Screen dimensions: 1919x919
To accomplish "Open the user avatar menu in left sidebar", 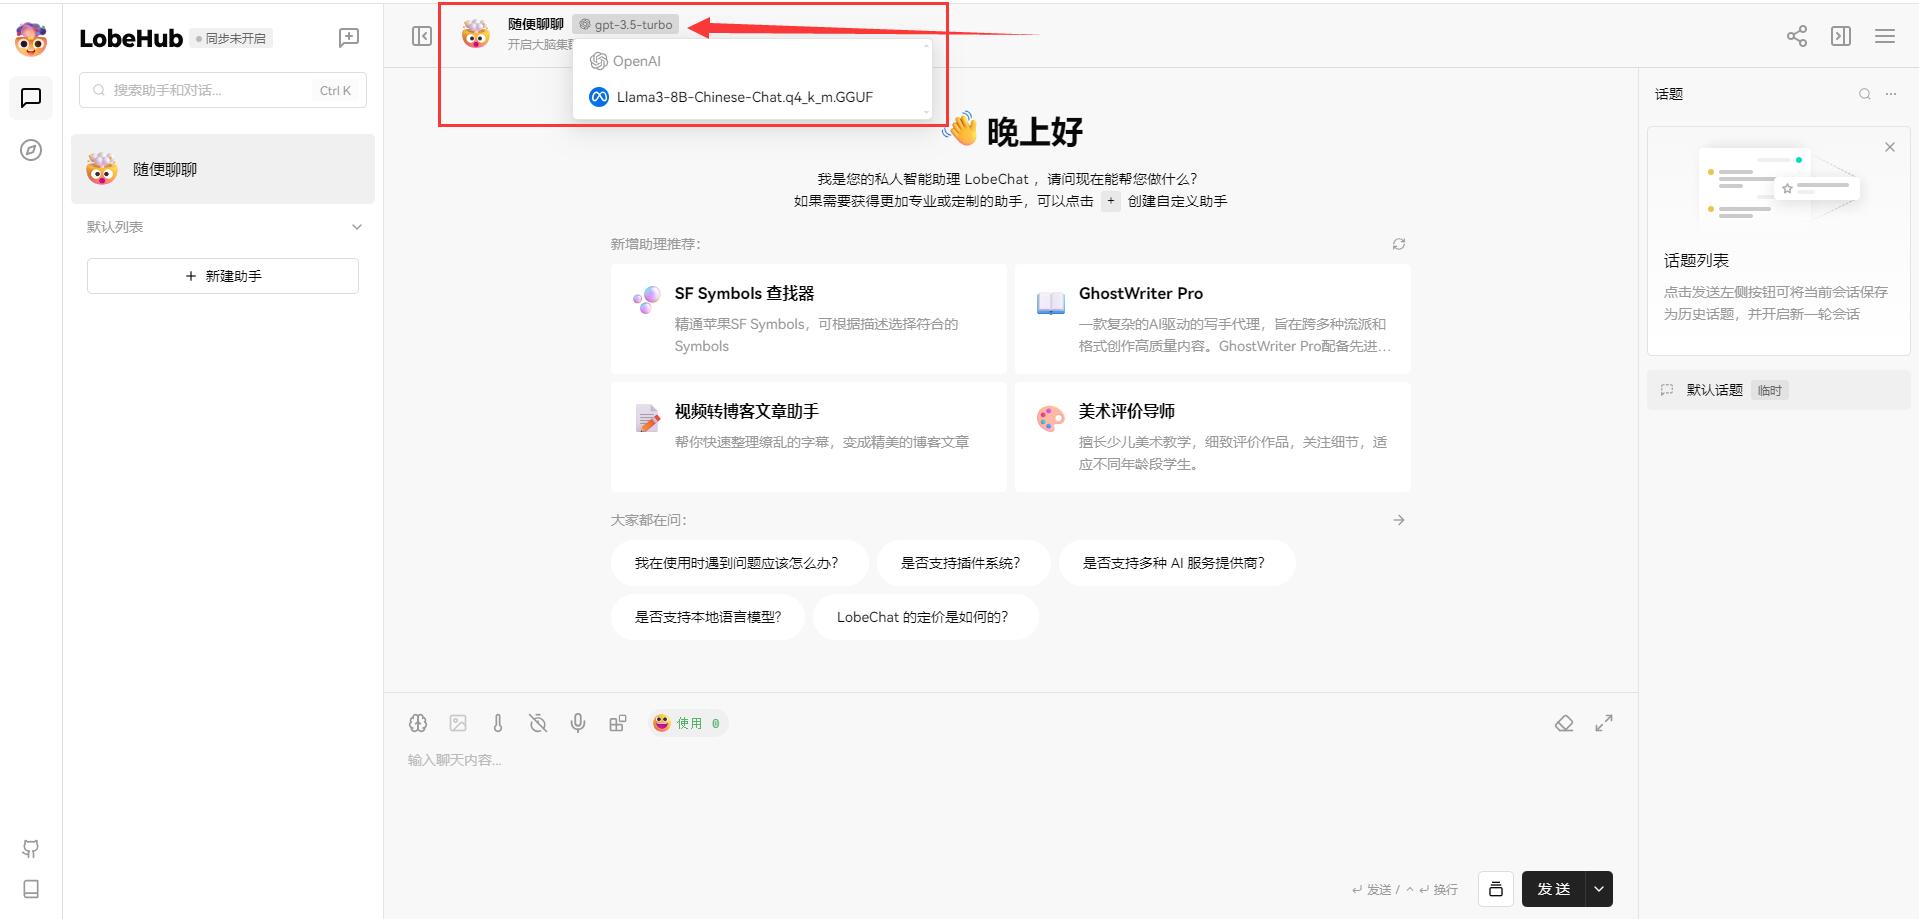I will click(x=31, y=39).
